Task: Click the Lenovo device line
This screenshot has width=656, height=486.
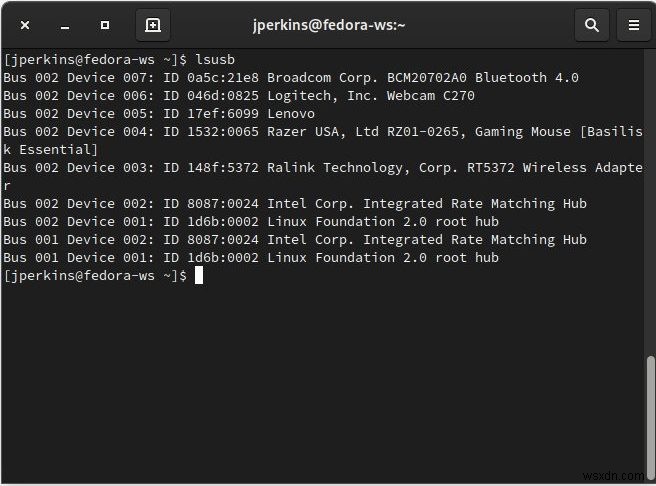Action: click(159, 113)
